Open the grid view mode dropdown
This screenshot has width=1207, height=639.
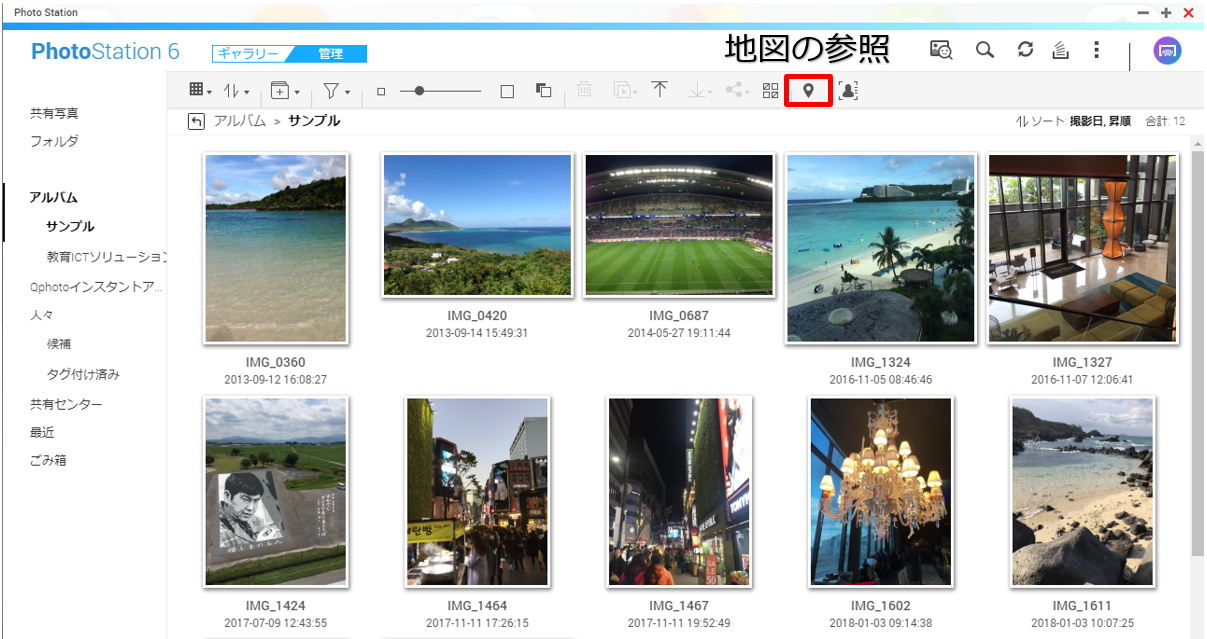pos(200,91)
